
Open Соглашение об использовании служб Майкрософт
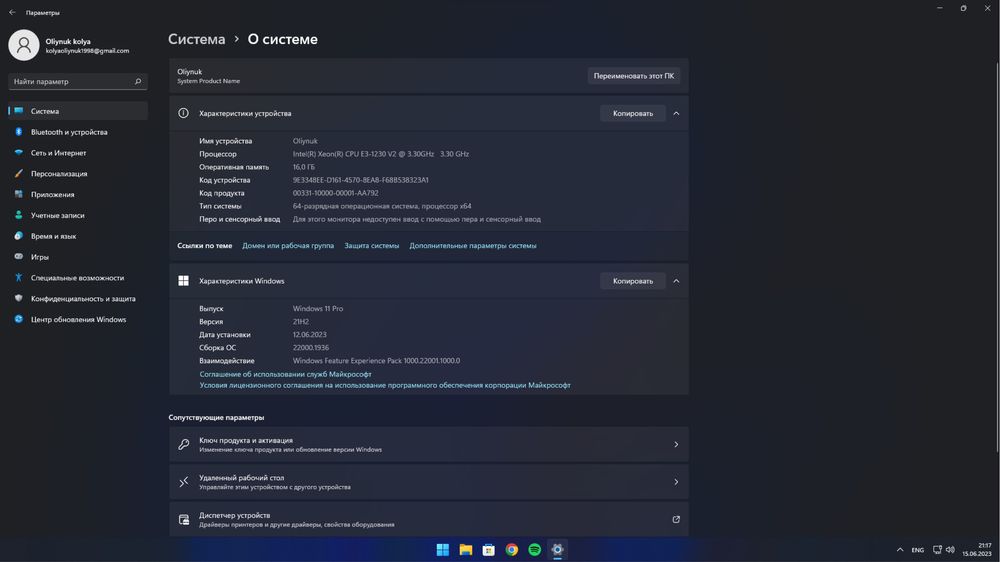point(285,374)
